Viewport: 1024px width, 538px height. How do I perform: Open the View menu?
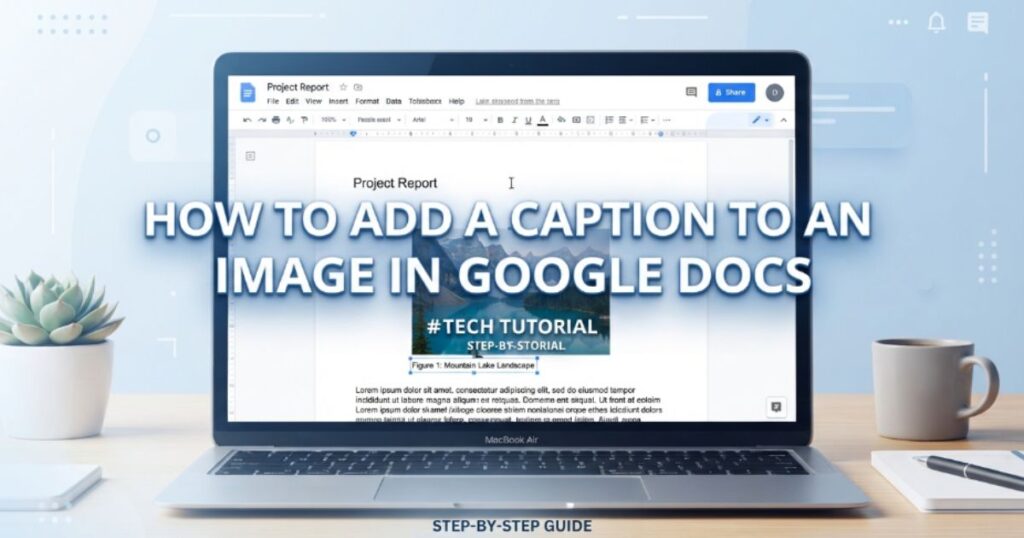[313, 101]
